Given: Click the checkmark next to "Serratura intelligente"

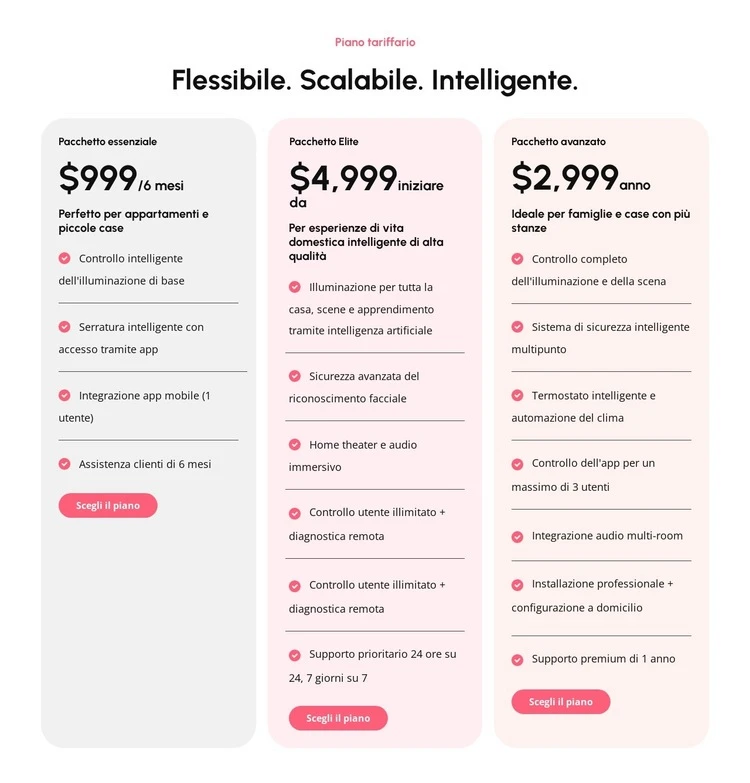Looking at the screenshot, I should tap(65, 327).
